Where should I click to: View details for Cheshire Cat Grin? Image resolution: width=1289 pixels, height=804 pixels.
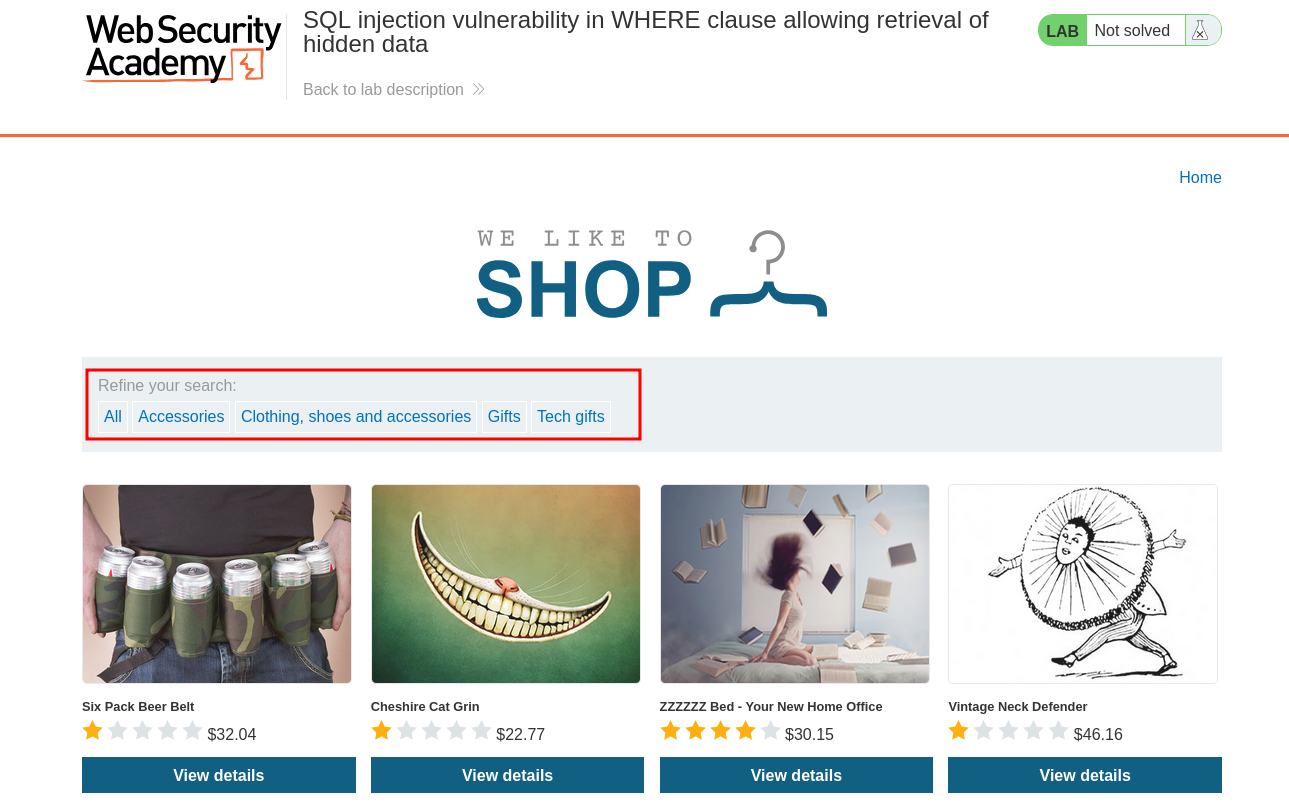click(x=507, y=775)
